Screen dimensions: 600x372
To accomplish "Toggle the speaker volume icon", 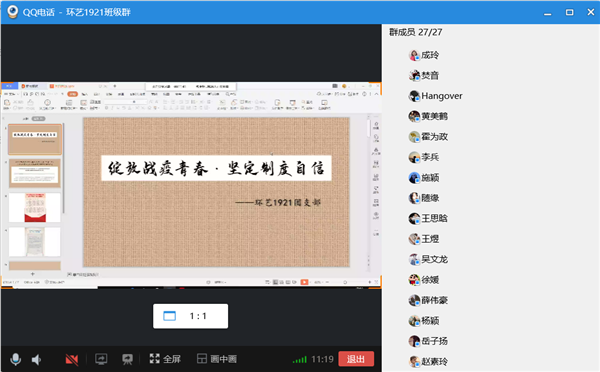I will click(36, 359).
